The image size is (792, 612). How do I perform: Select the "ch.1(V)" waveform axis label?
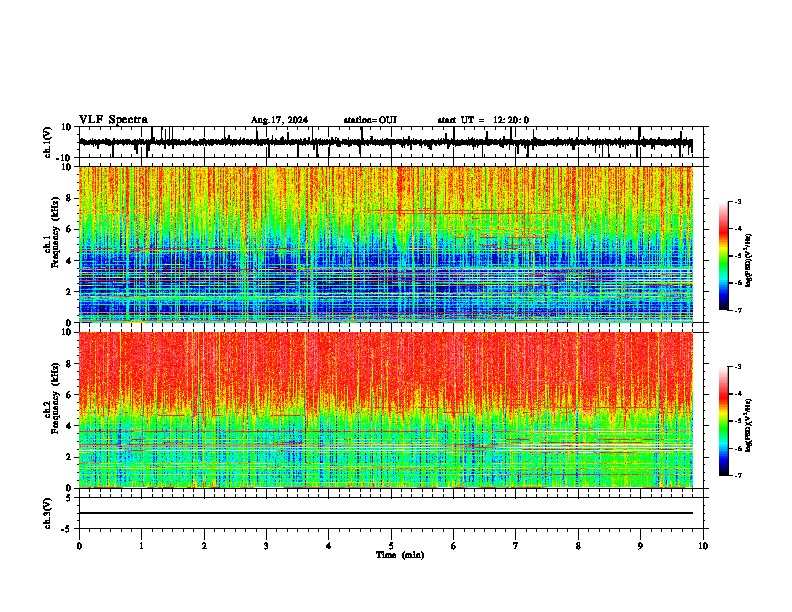click(x=48, y=142)
